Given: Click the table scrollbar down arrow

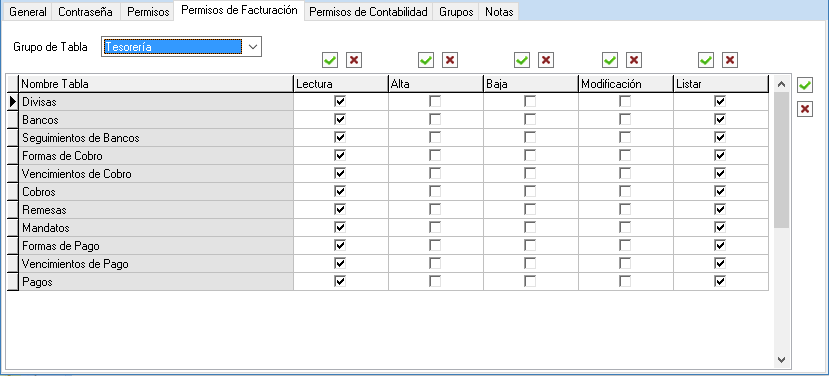Looking at the screenshot, I should tap(782, 360).
